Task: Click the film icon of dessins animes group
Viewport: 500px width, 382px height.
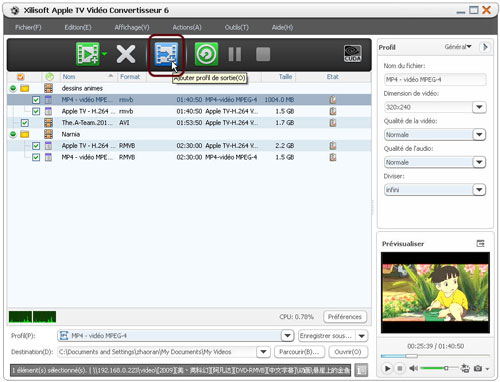Action: (48, 88)
